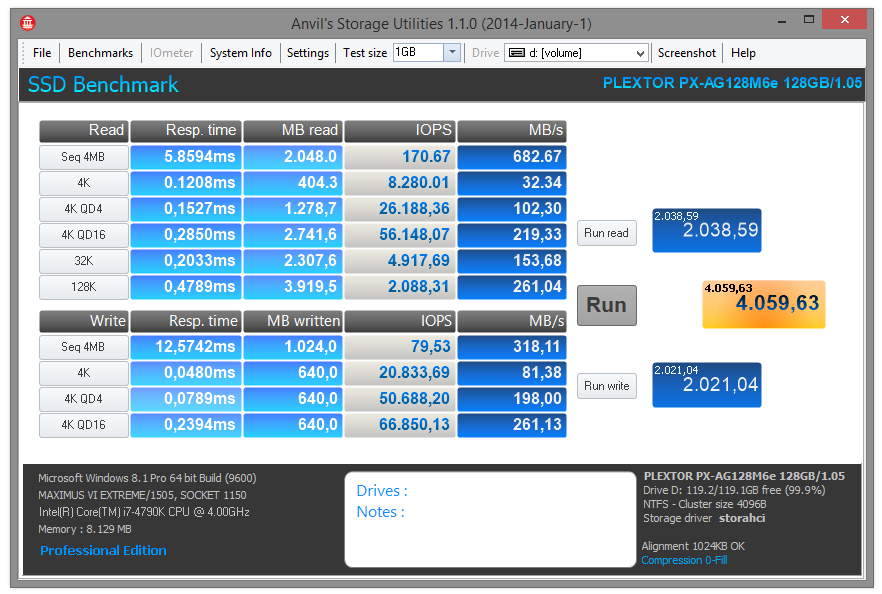The height and width of the screenshot is (594, 882).
Task: Click the 20.833,69 IOPS cell
Action: 400,372
